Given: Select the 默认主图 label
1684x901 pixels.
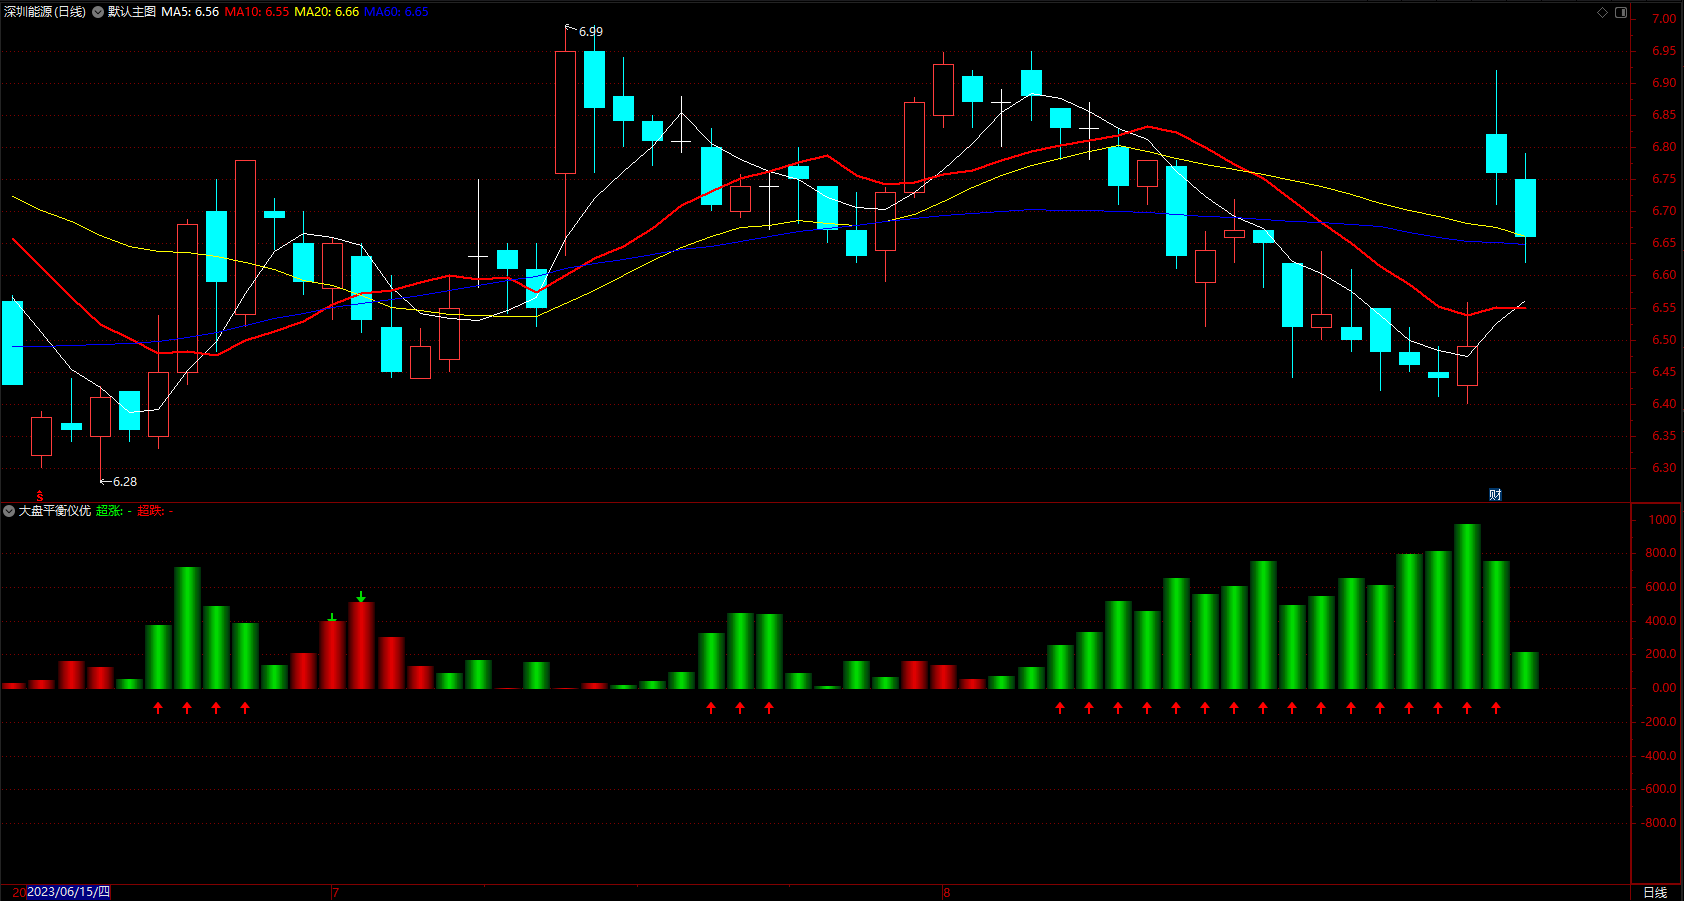Looking at the screenshot, I should coord(132,12).
